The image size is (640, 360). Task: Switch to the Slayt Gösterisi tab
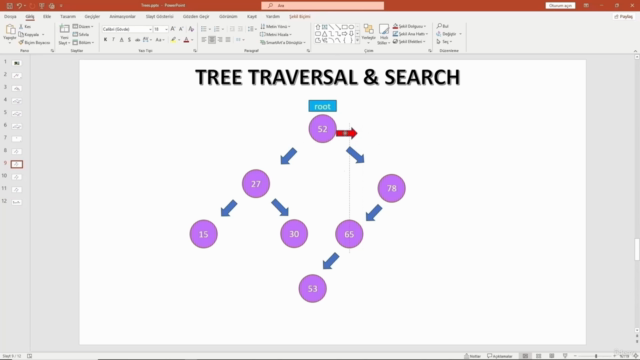coord(160,17)
